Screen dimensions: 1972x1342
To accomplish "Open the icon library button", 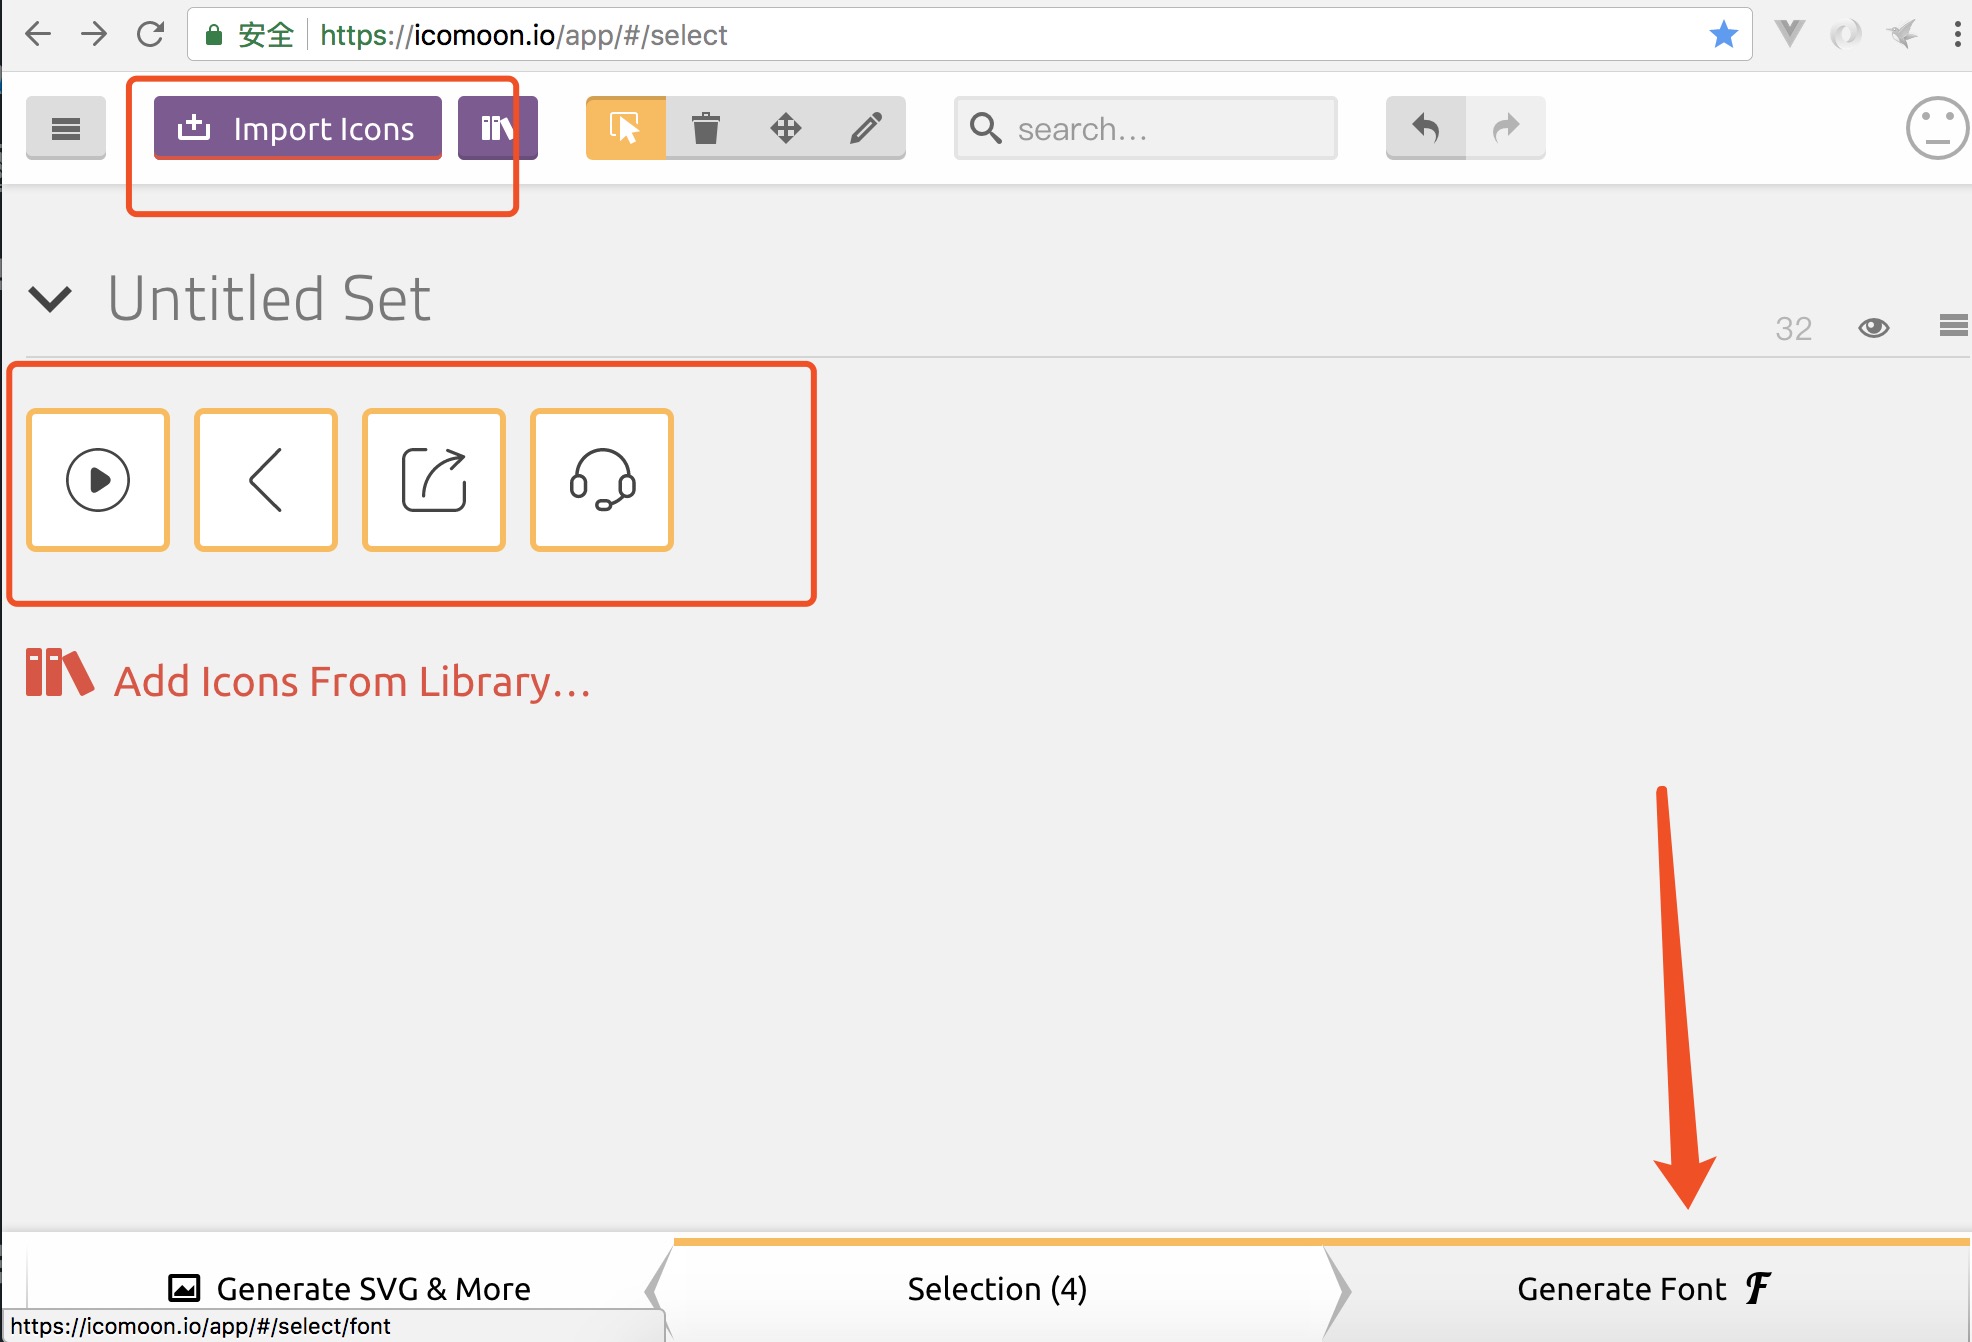I will (x=497, y=128).
